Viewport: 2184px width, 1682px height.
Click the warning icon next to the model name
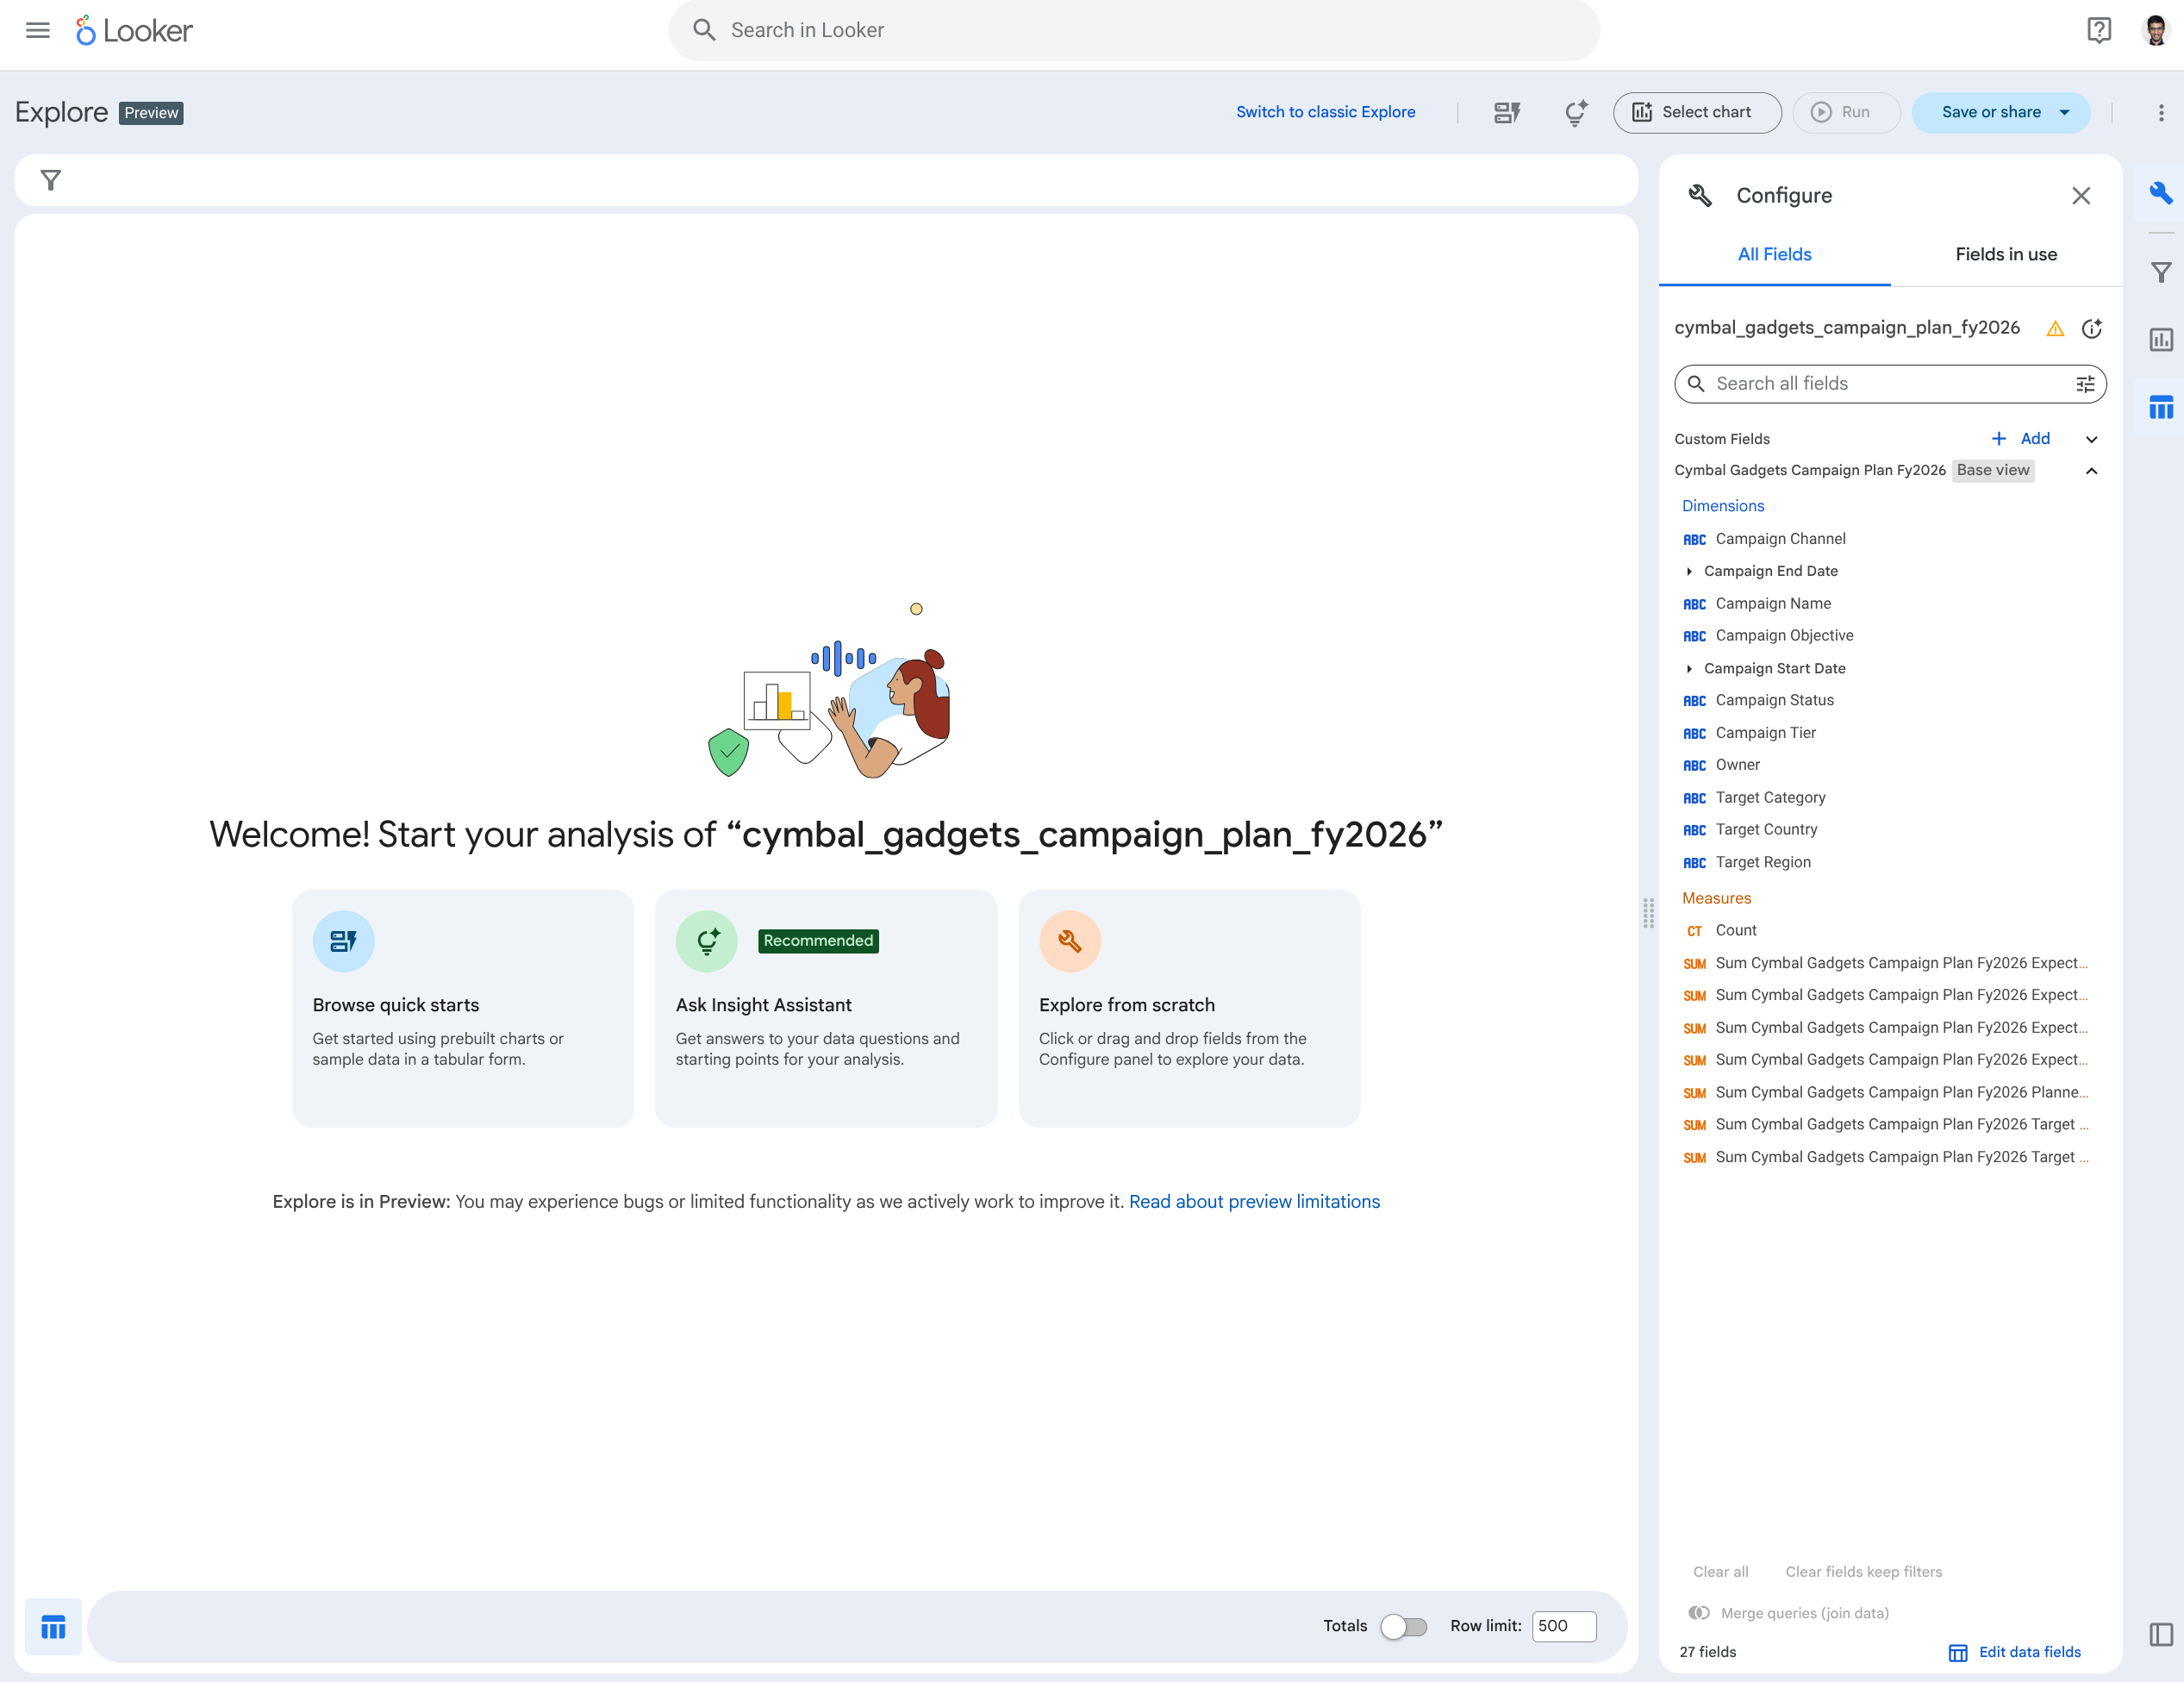[2055, 328]
